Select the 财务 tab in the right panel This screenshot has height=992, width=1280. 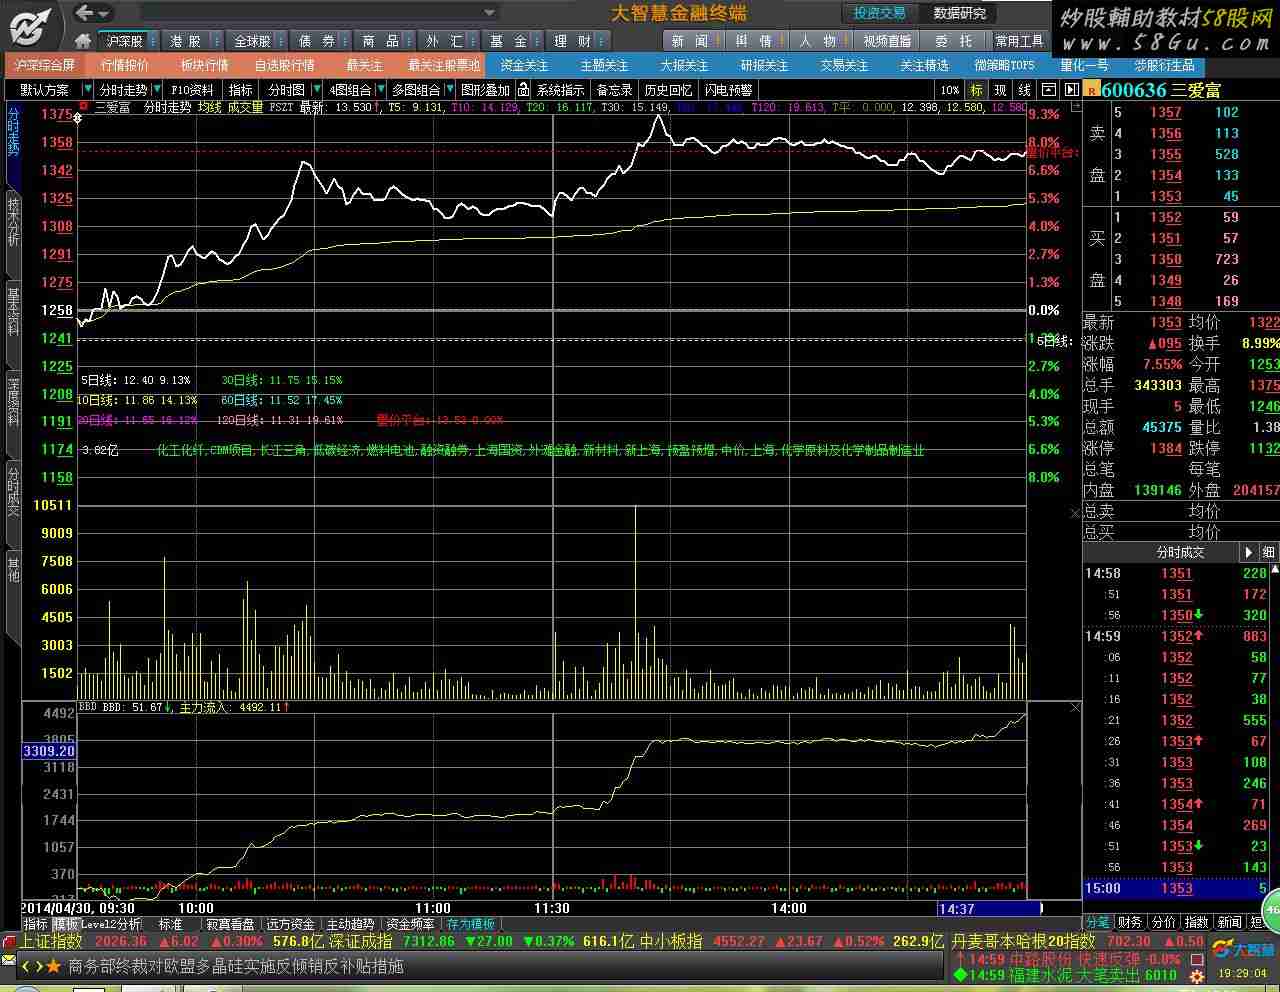click(x=1130, y=922)
